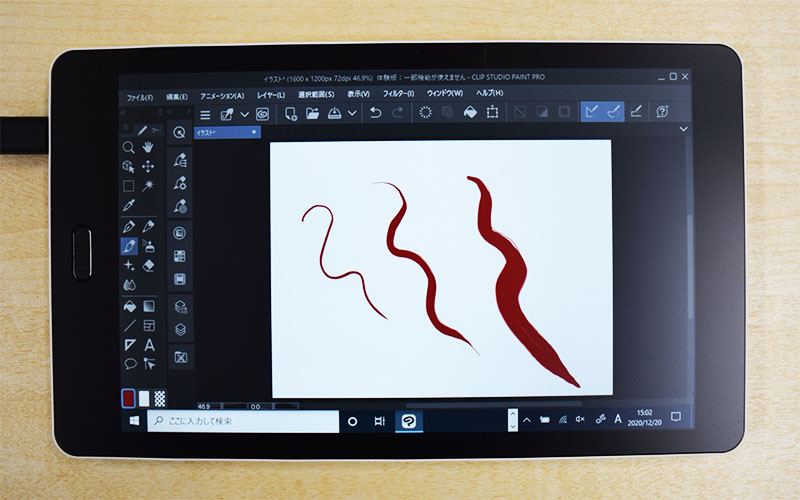
Task: Expand dropdown arrow beside tablet-pen icon
Action: (x=244, y=114)
